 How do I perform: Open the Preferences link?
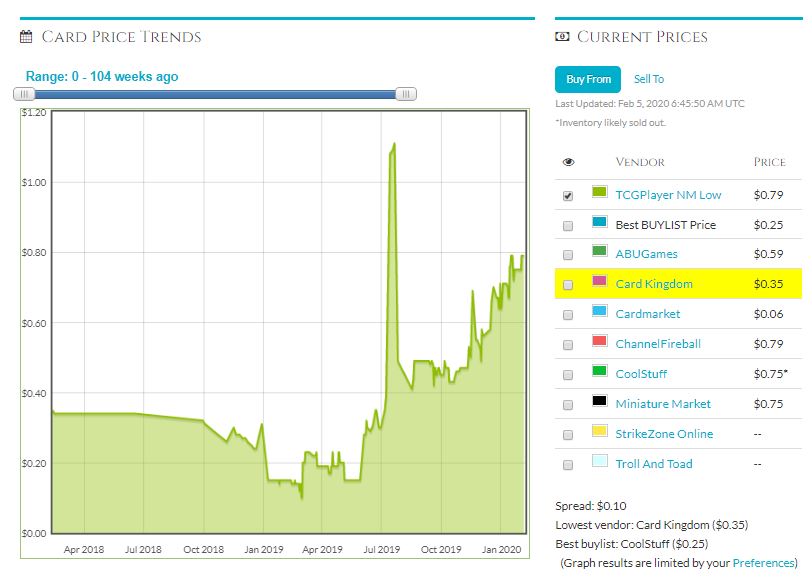point(763,563)
